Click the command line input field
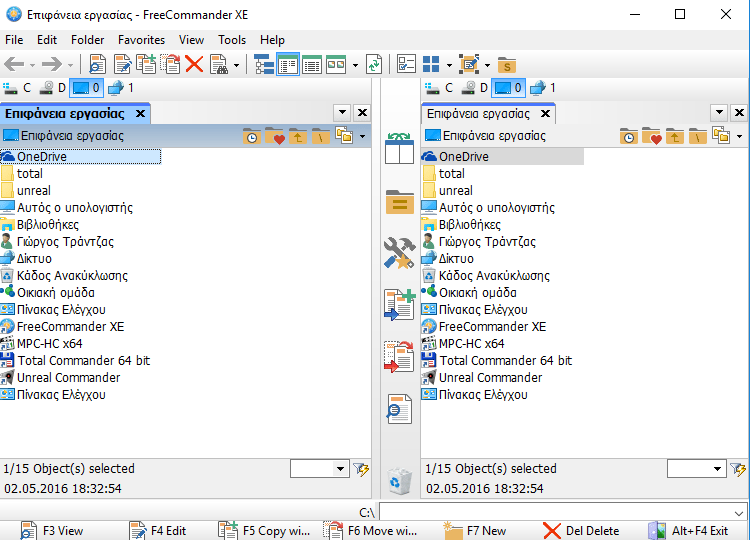The height and width of the screenshot is (540, 750). coord(563,512)
